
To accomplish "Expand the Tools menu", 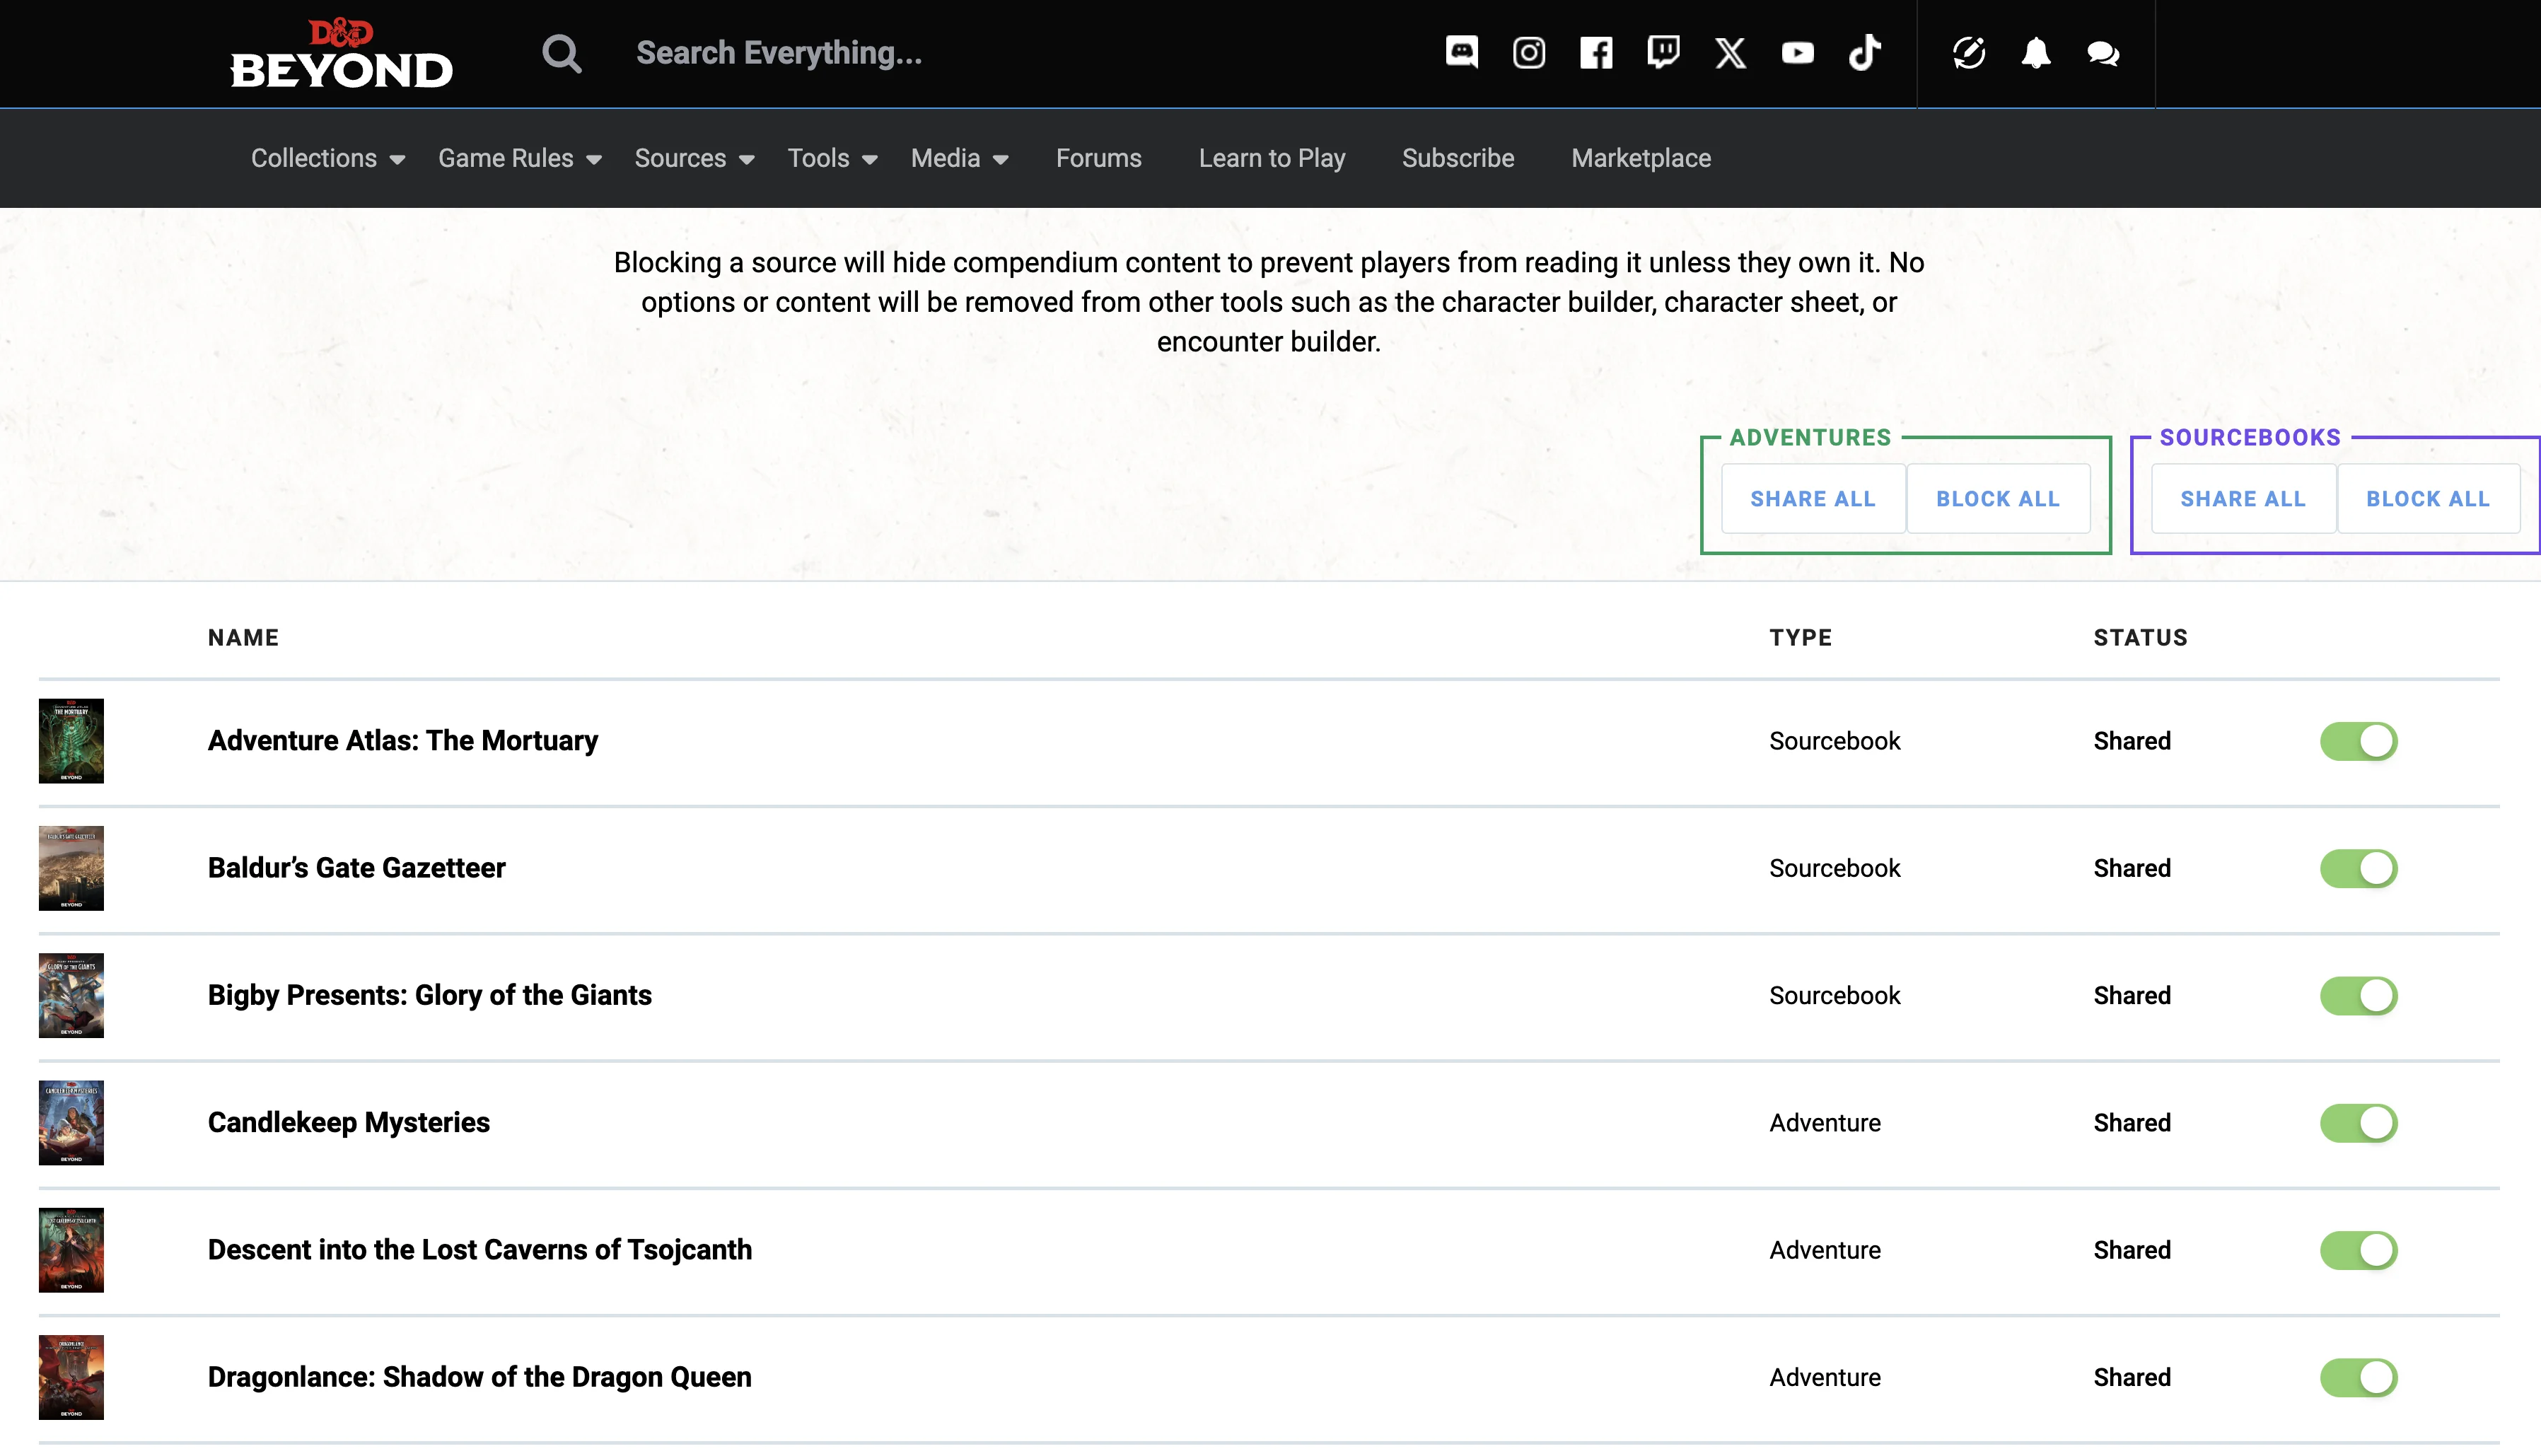I will click(832, 158).
